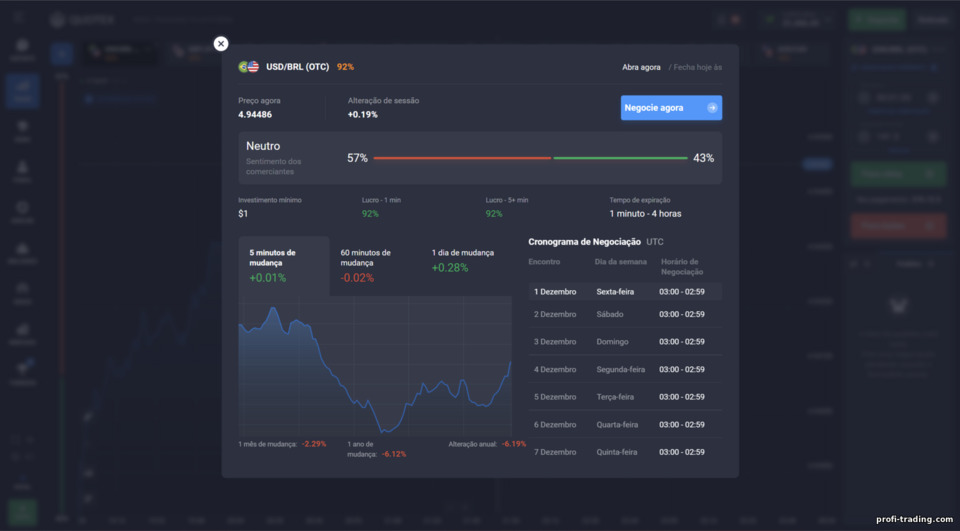Click the +0.28% one-day change value
Viewport: 960px width, 531px height.
(450, 268)
